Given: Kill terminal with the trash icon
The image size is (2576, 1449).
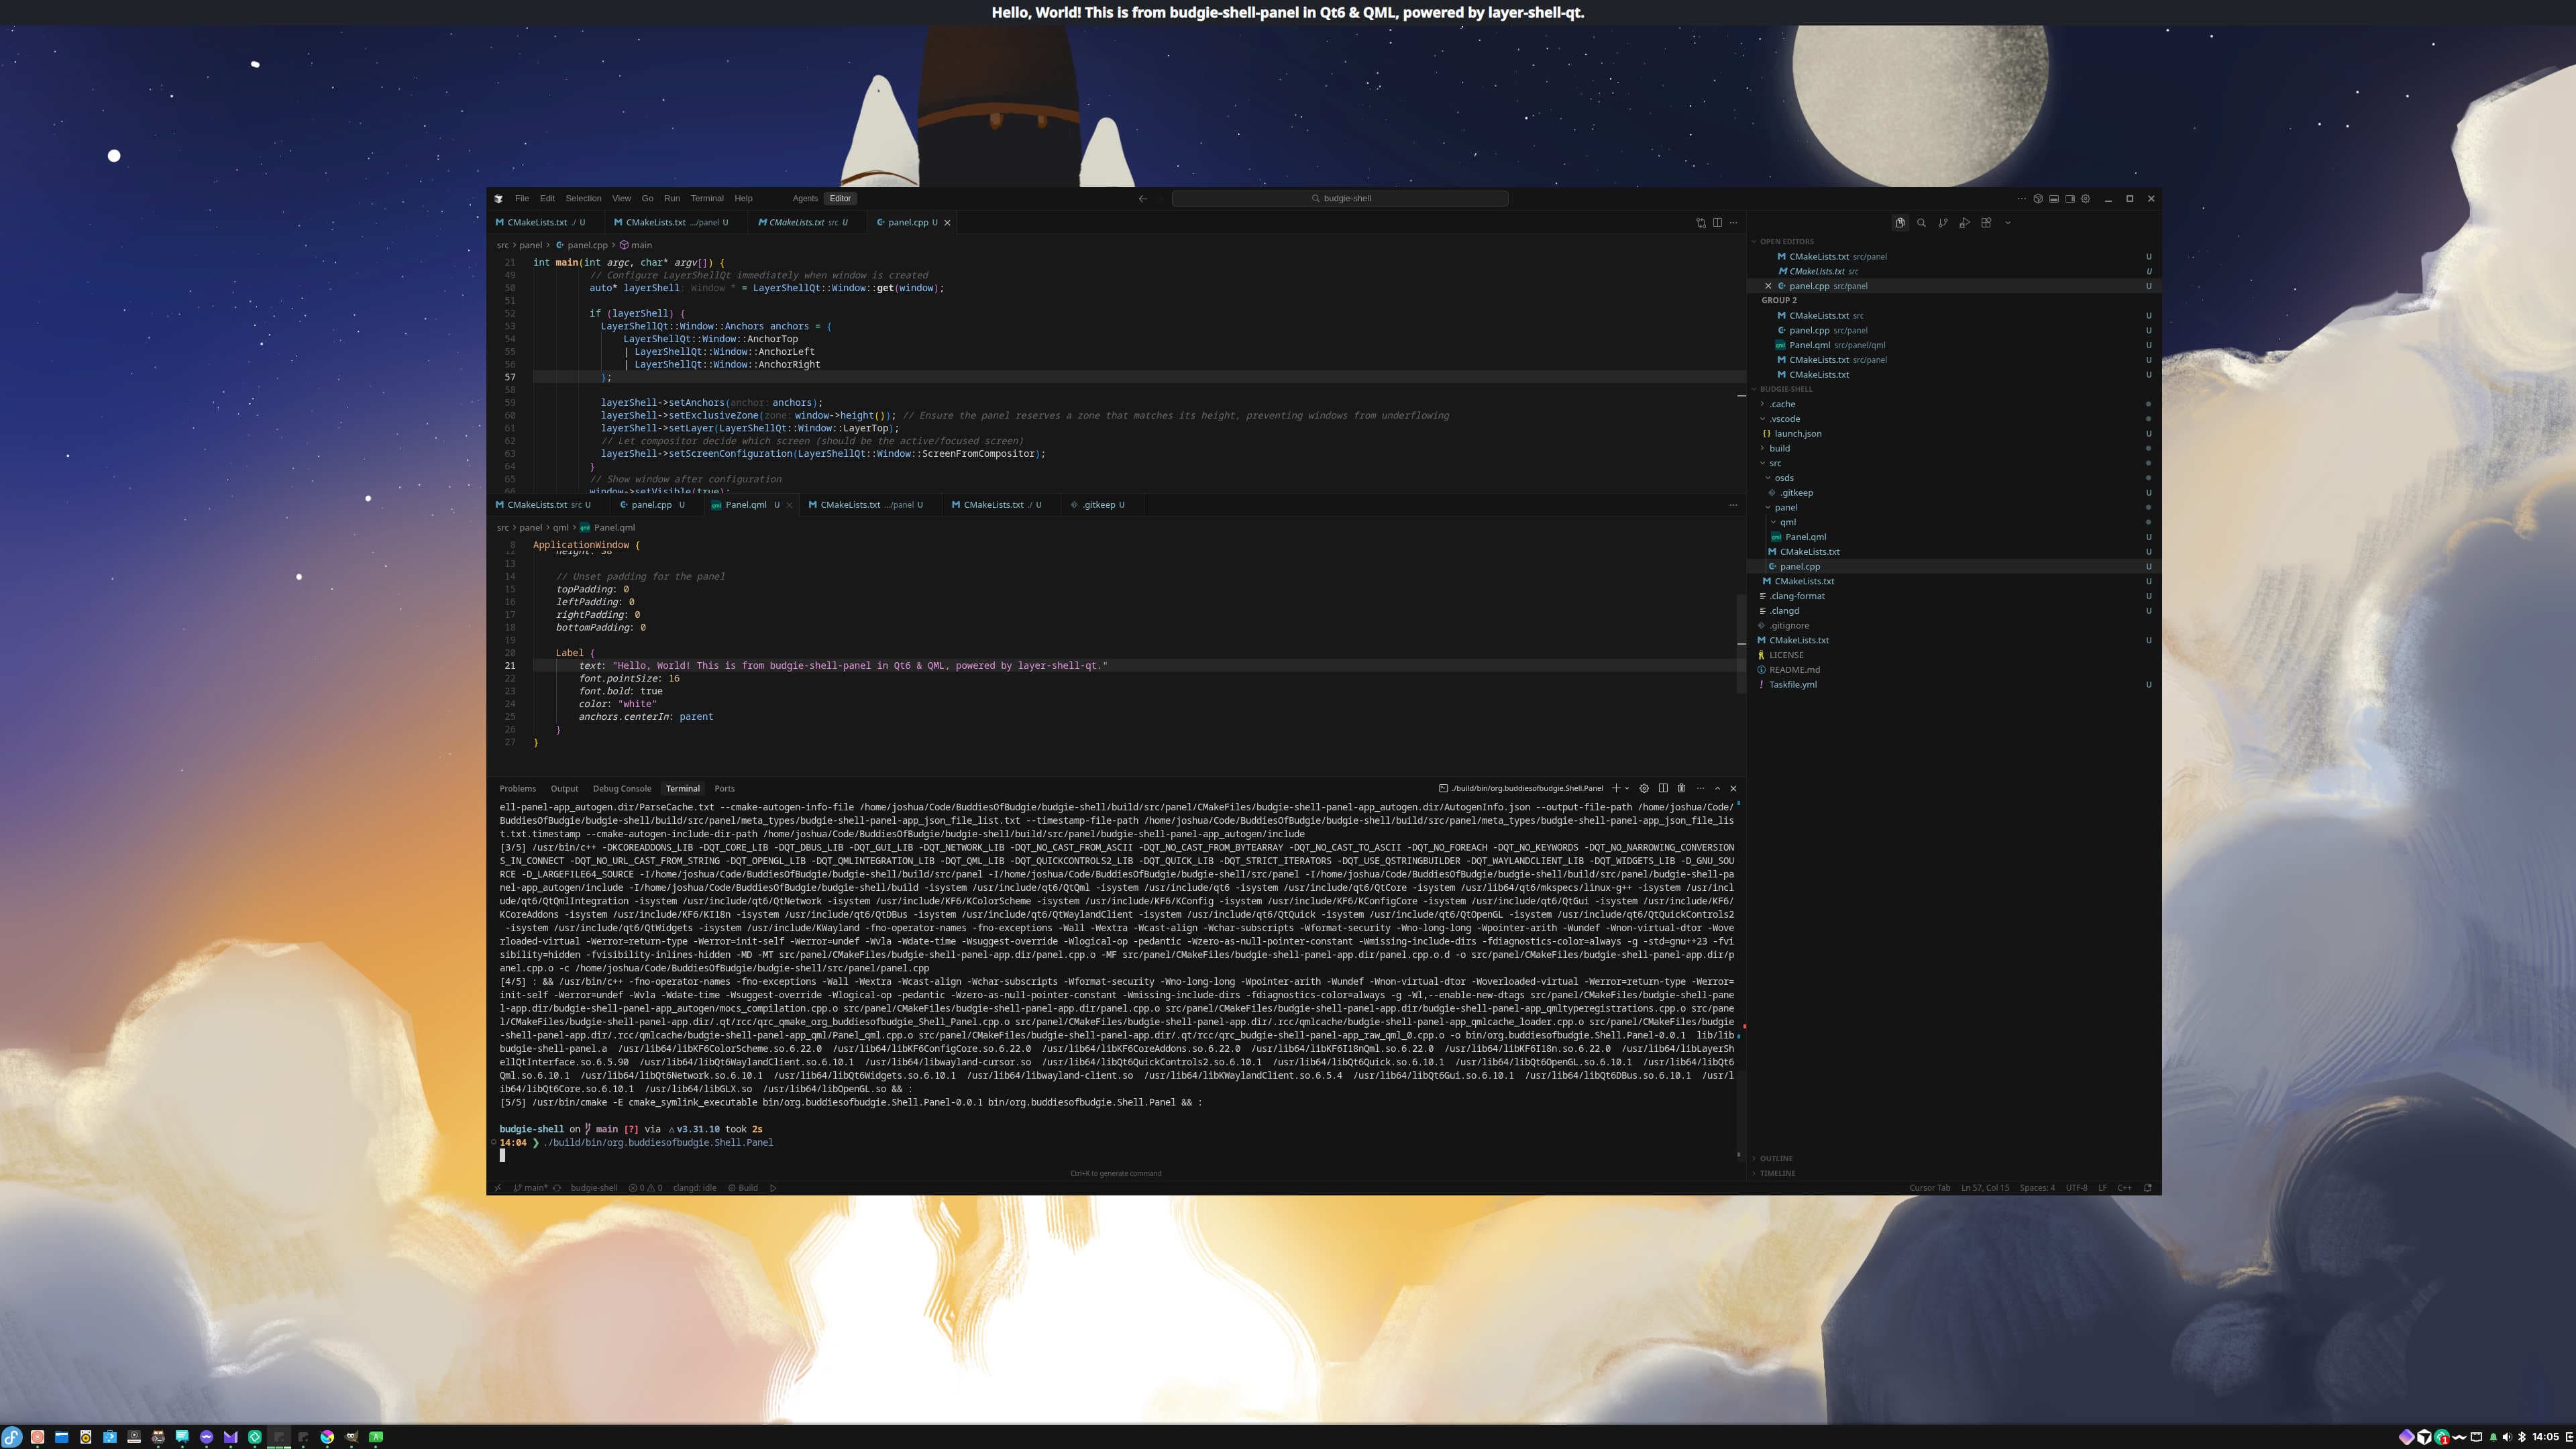Looking at the screenshot, I should tap(1681, 788).
